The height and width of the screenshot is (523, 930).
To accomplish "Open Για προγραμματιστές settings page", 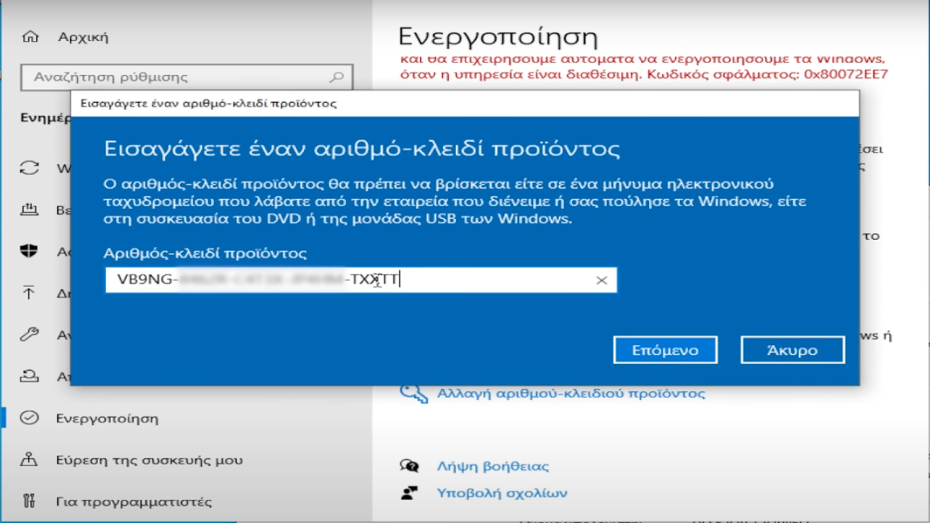I will (x=134, y=501).
